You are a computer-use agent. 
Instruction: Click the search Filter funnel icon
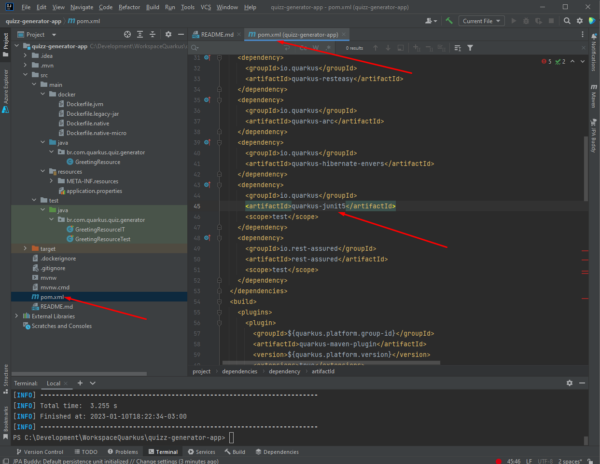[470, 48]
